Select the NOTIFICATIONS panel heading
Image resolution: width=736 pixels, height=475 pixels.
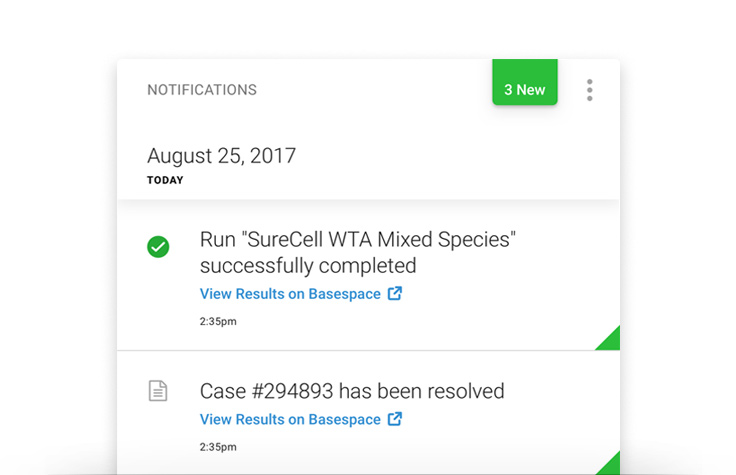click(202, 90)
